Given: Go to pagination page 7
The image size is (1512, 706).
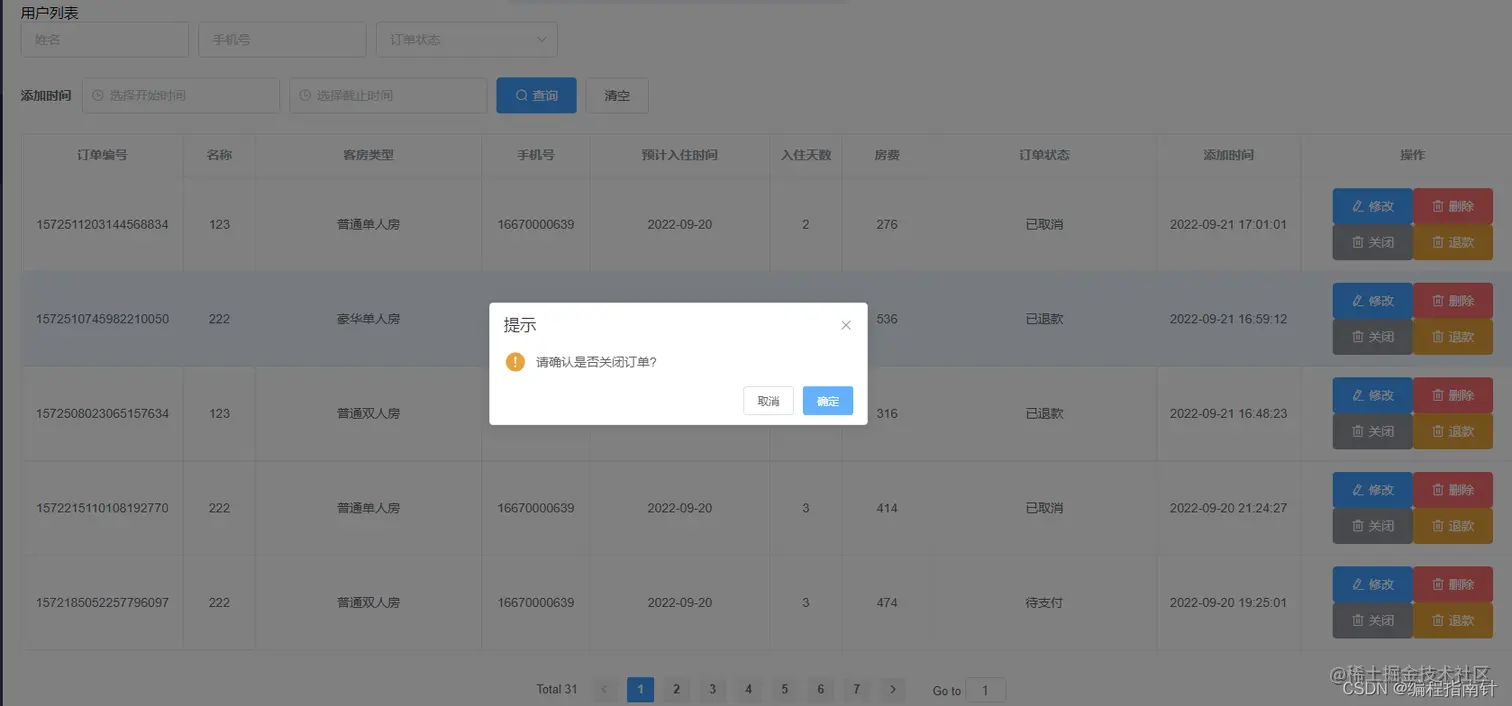Looking at the screenshot, I should (856, 689).
